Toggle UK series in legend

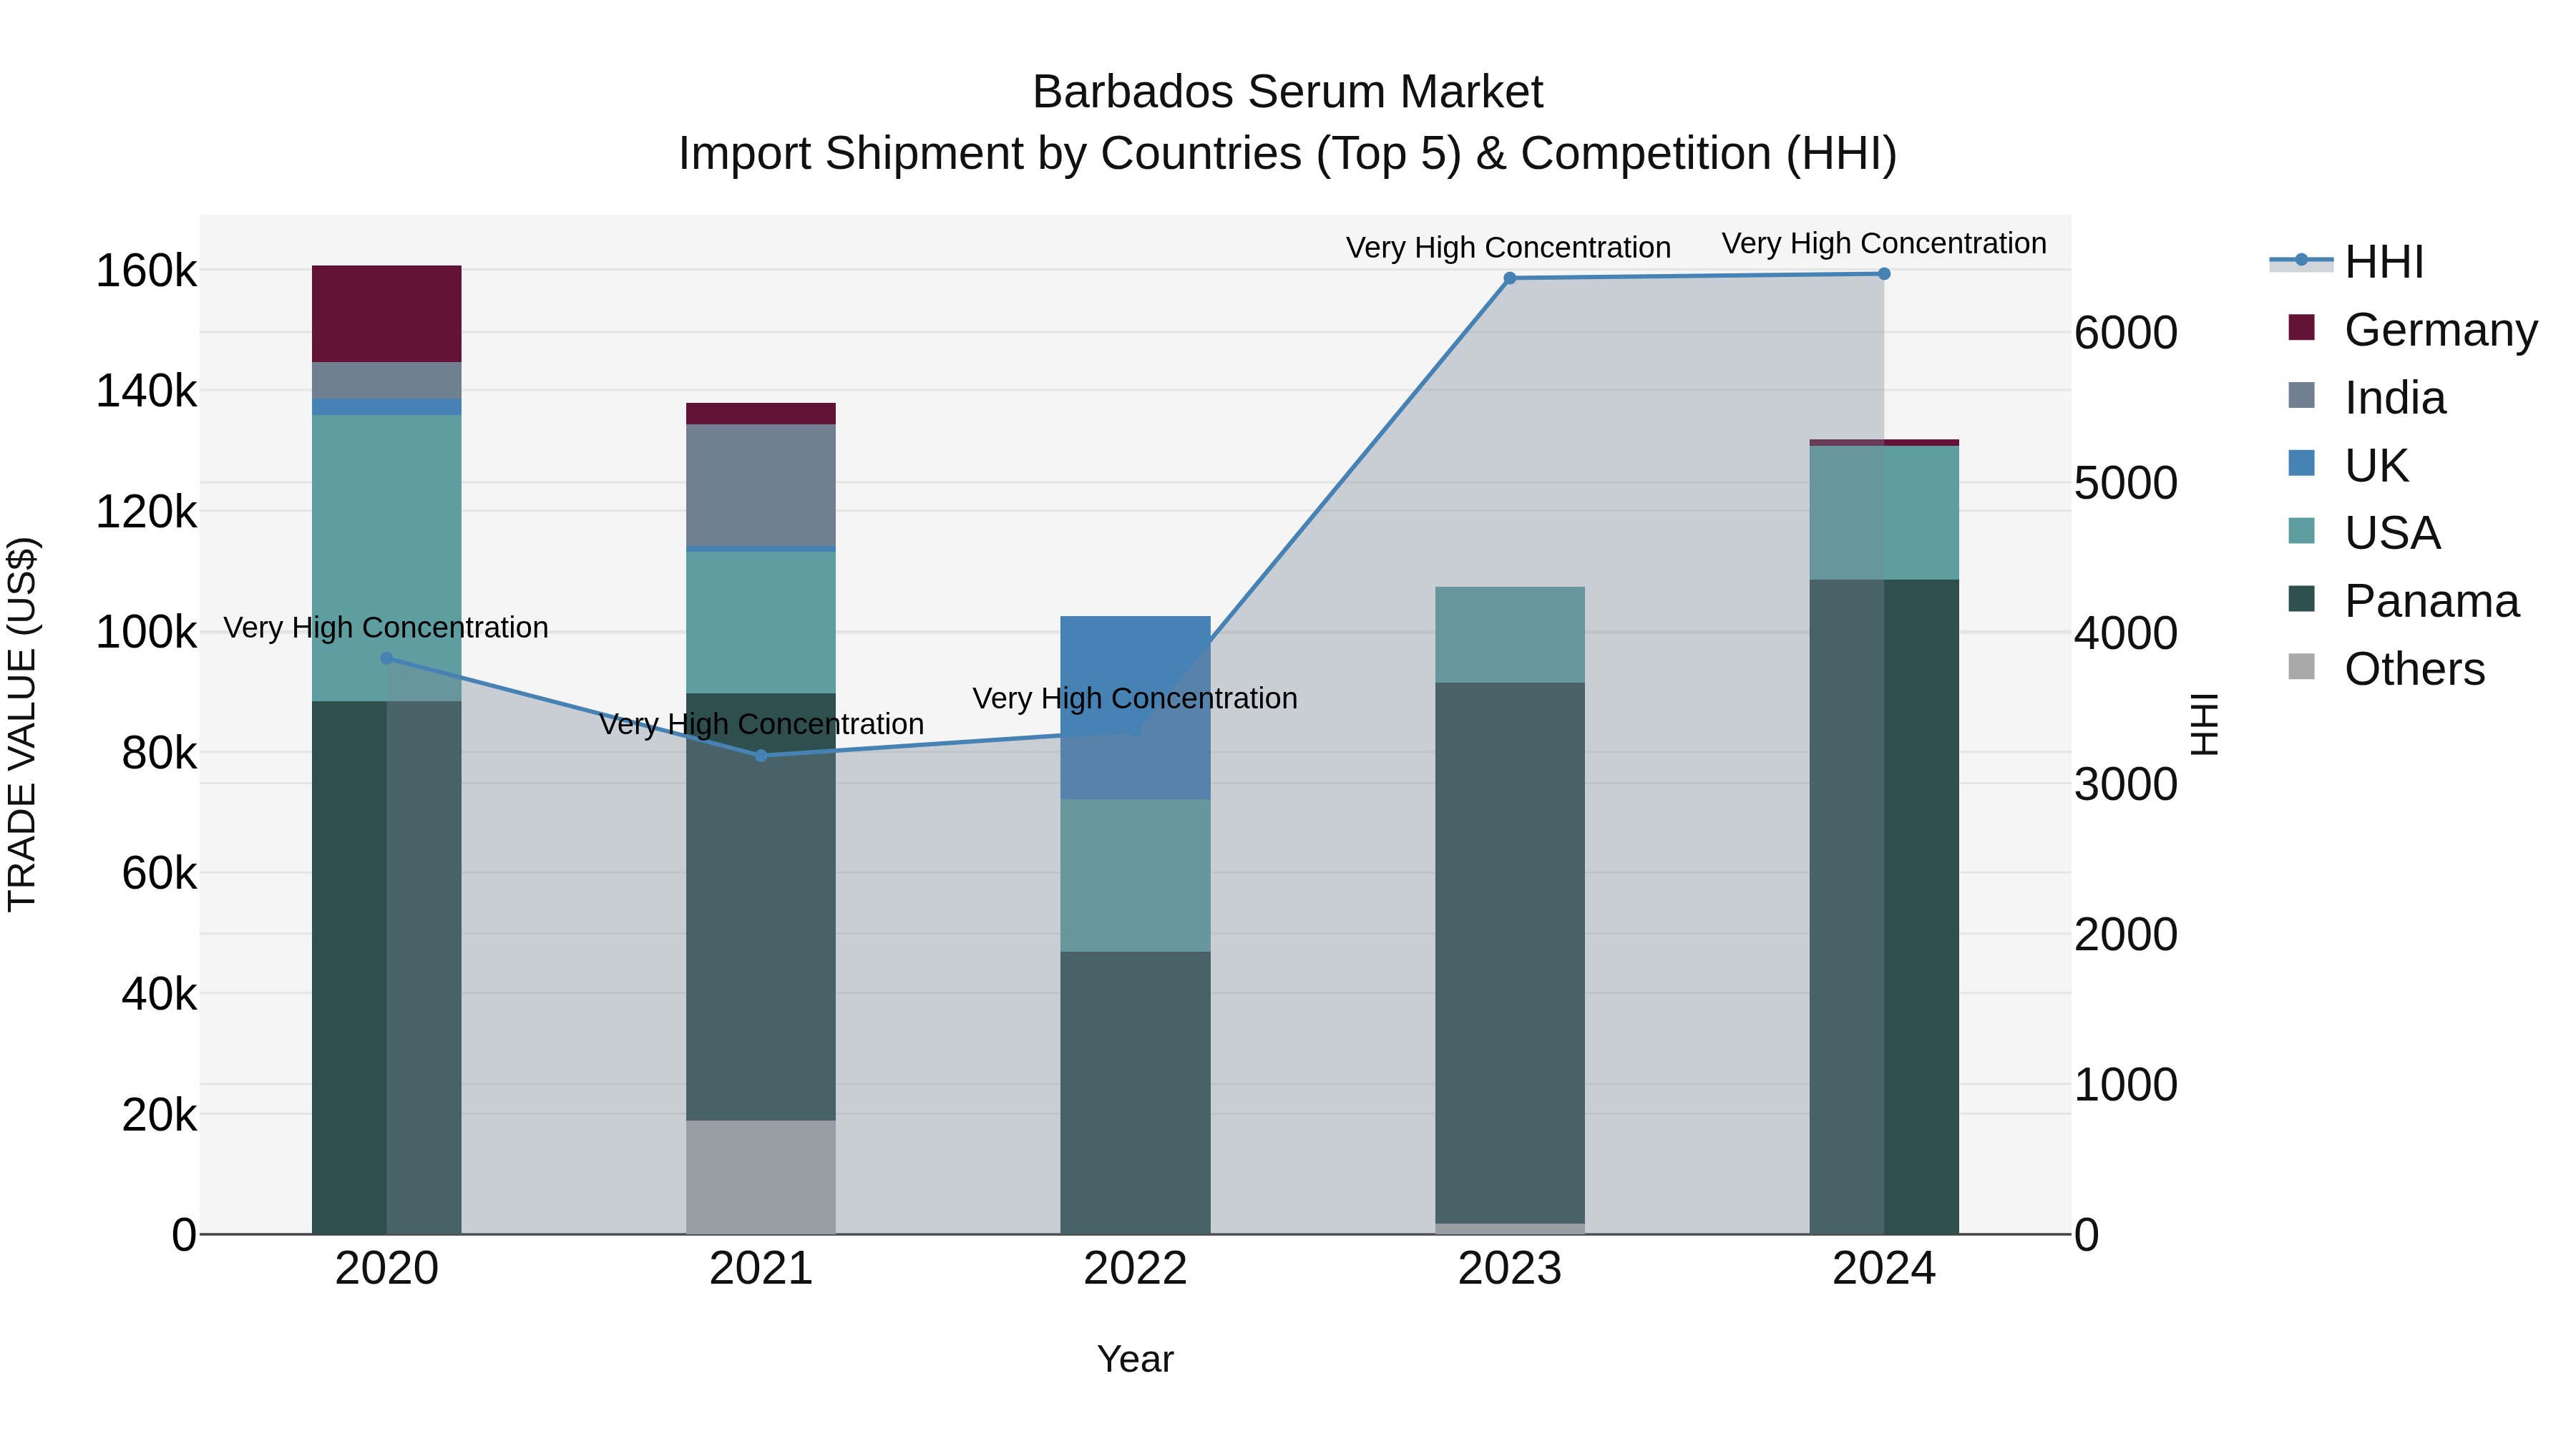[x=2348, y=465]
